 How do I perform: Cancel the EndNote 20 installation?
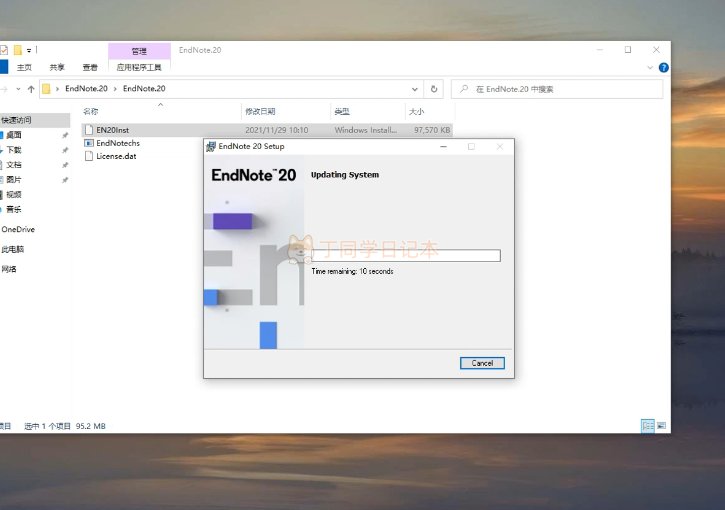click(x=482, y=363)
